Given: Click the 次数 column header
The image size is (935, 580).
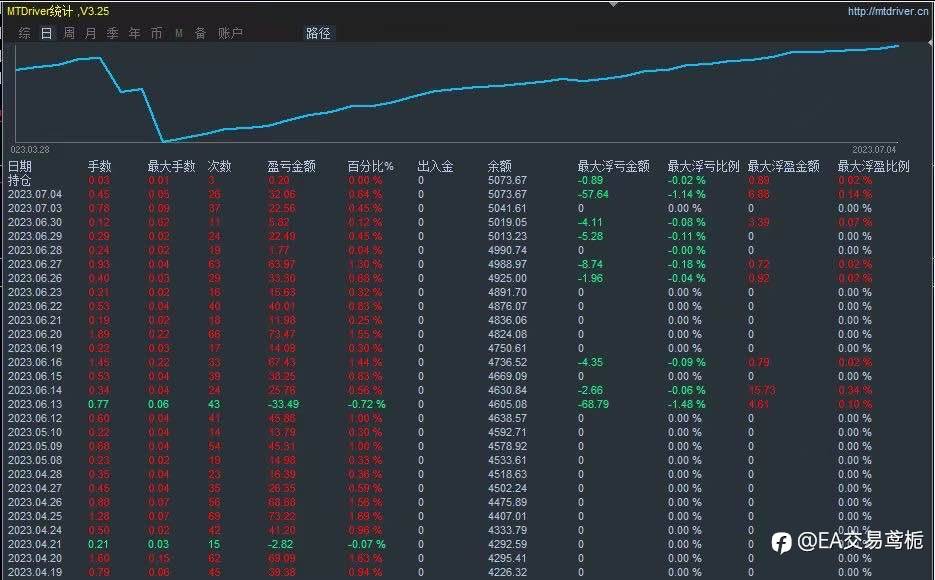Looking at the screenshot, I should click(x=219, y=166).
